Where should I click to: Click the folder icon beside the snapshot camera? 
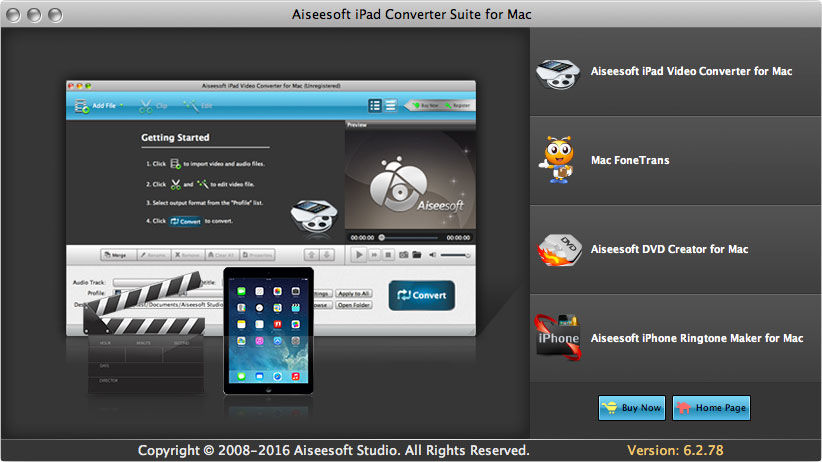419,255
